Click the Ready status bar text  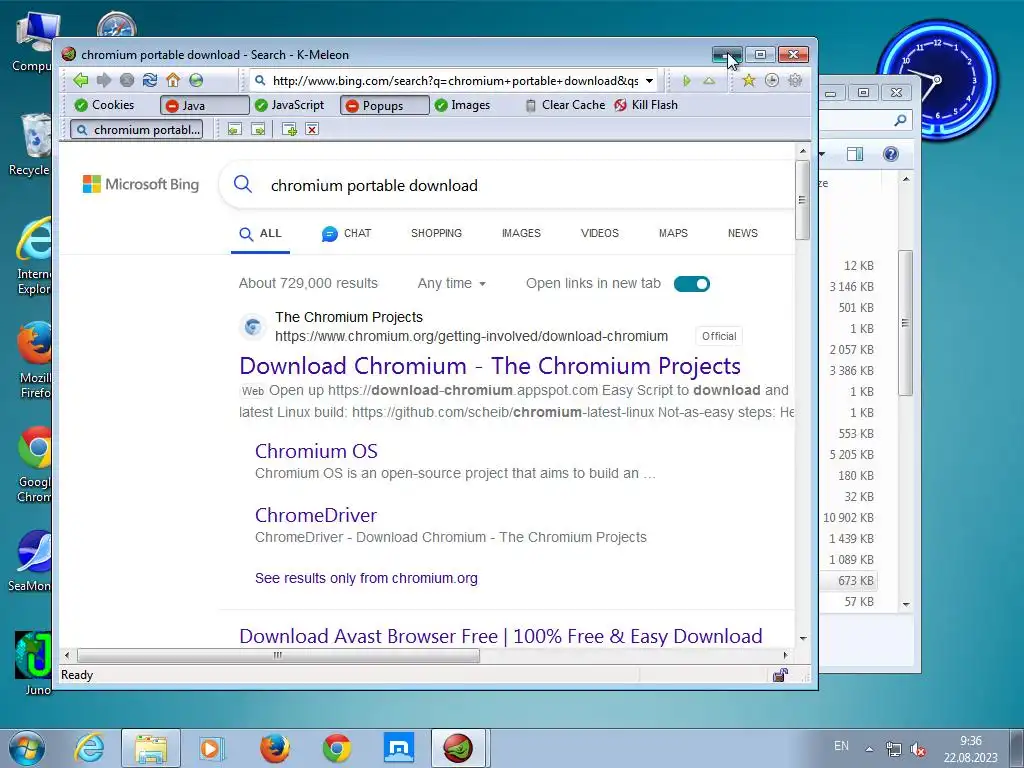[77, 675]
